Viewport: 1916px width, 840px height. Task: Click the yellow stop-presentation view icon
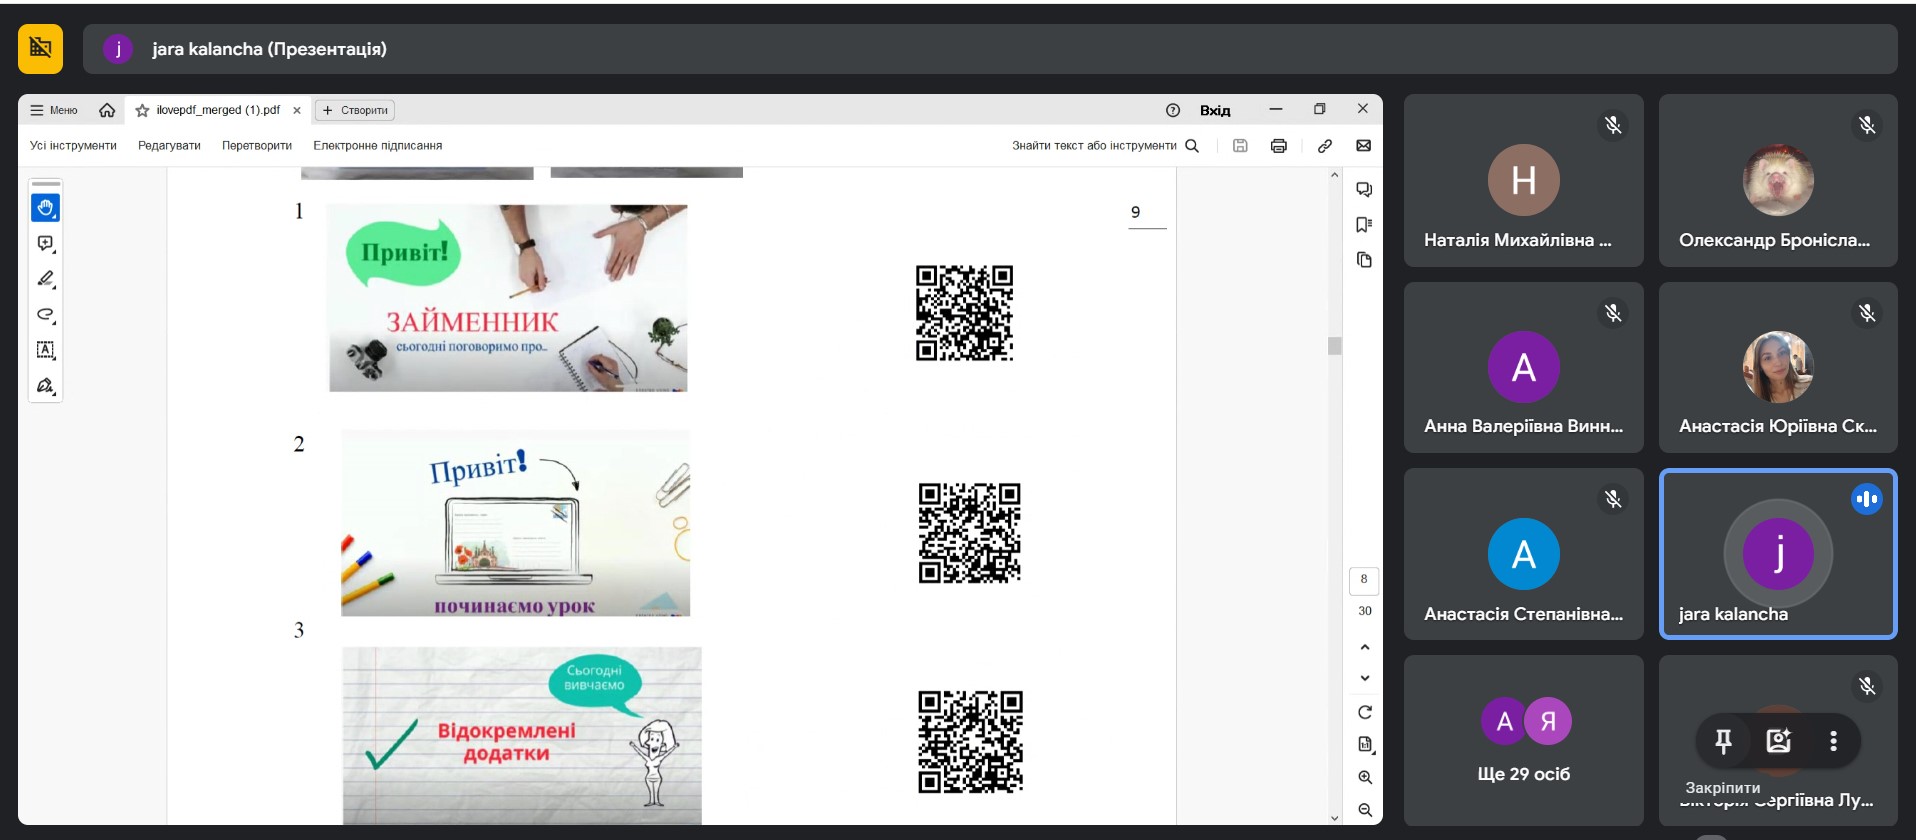(40, 49)
